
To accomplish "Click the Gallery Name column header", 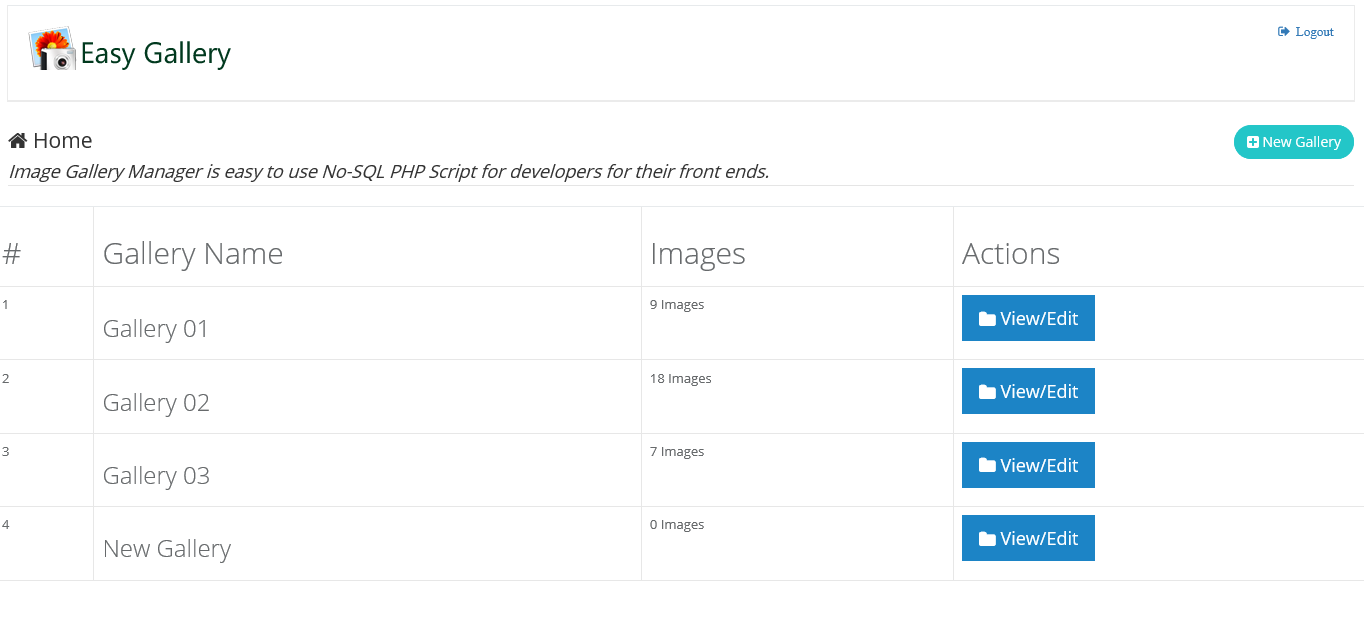I will (193, 254).
